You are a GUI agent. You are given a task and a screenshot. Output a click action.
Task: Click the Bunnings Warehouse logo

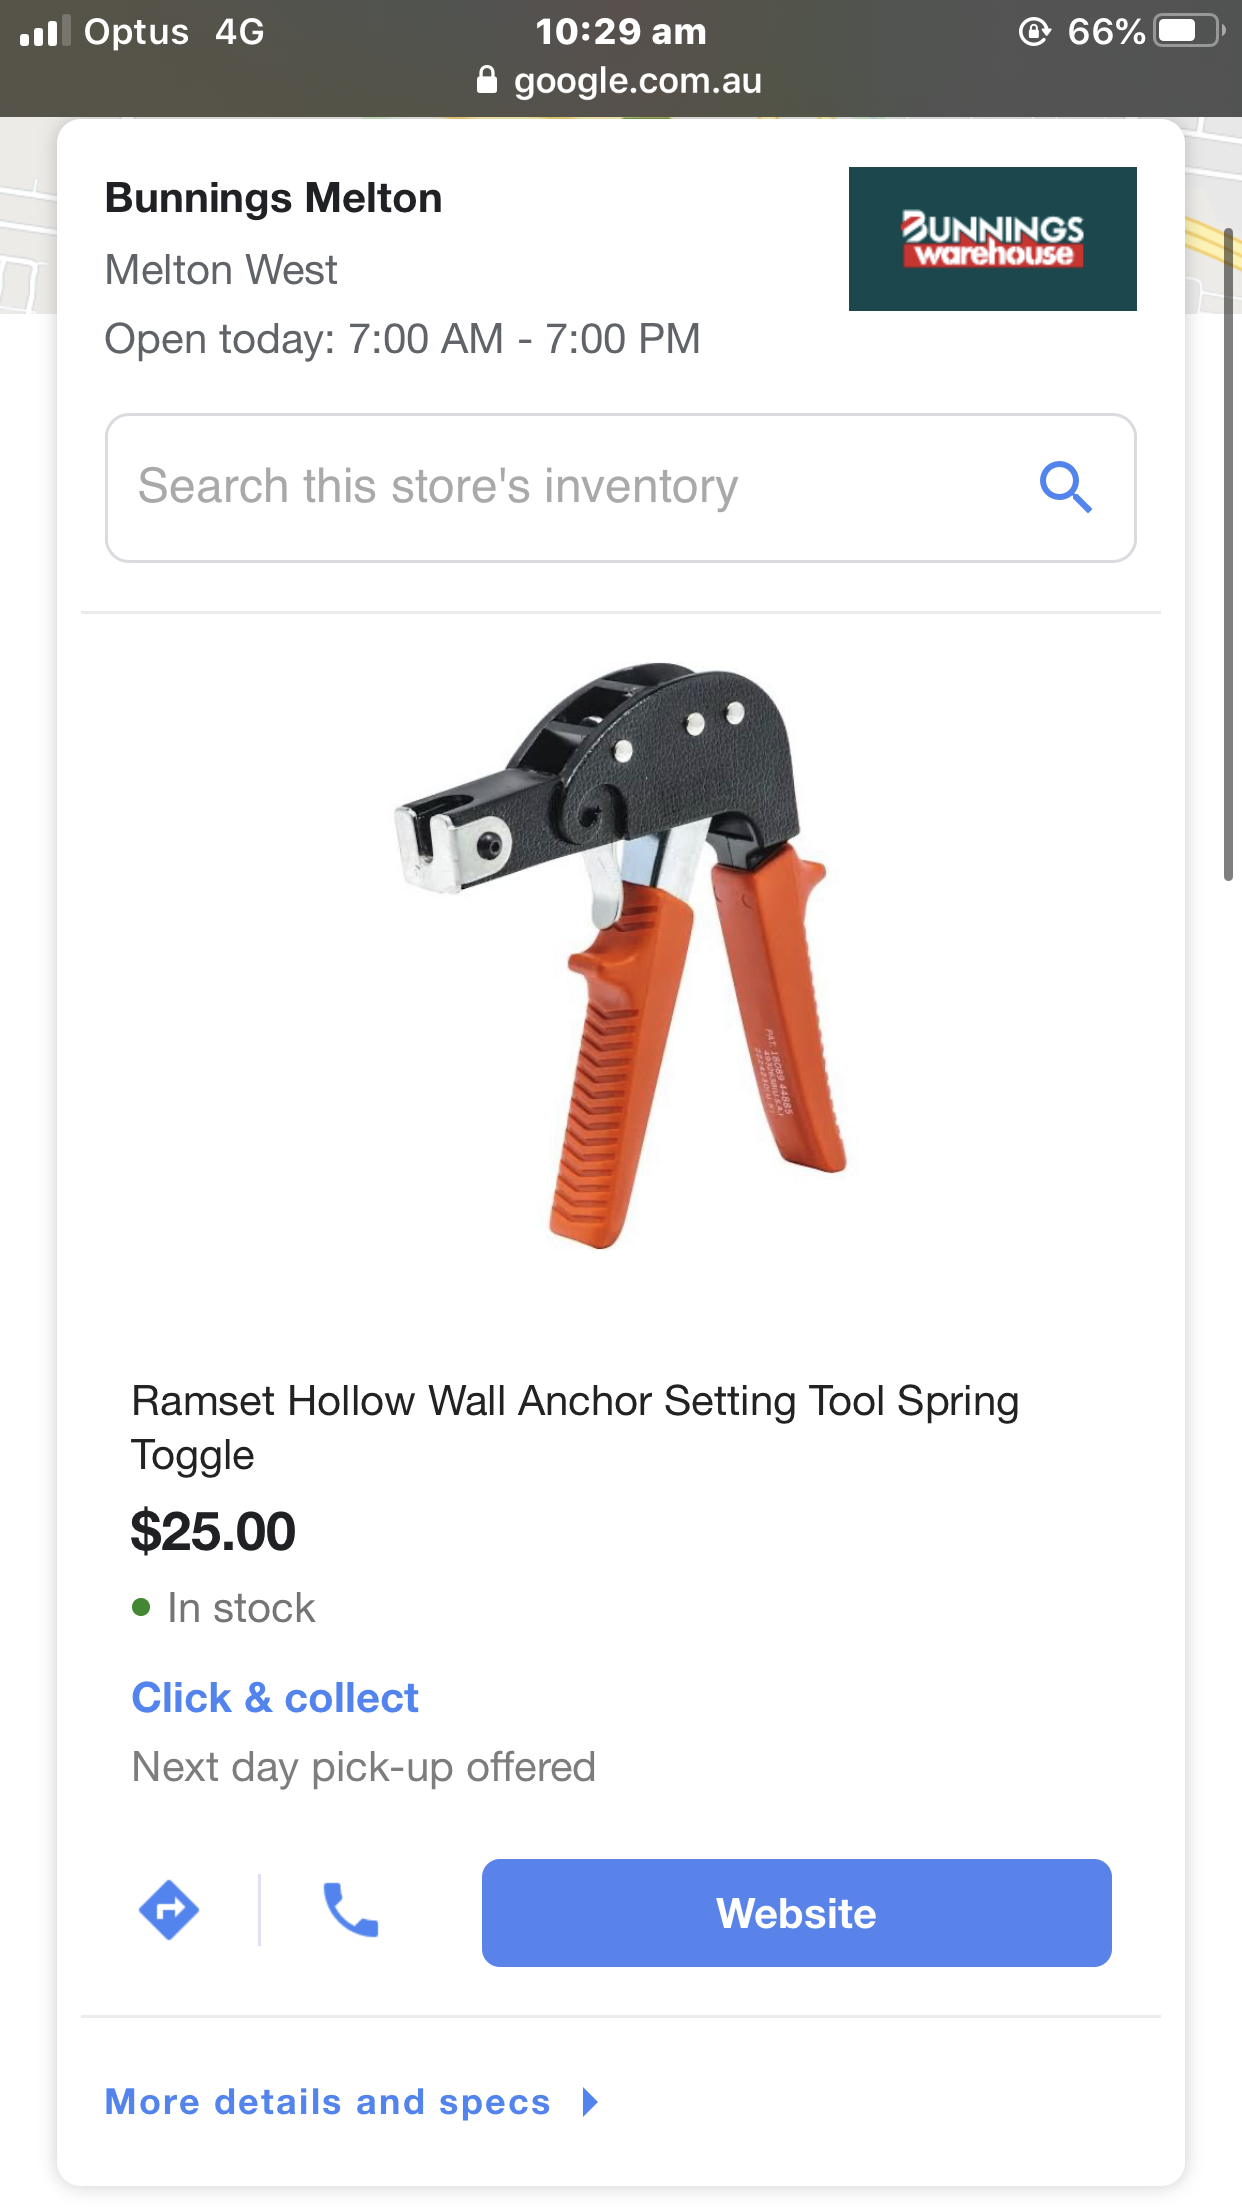pyautogui.click(x=992, y=239)
